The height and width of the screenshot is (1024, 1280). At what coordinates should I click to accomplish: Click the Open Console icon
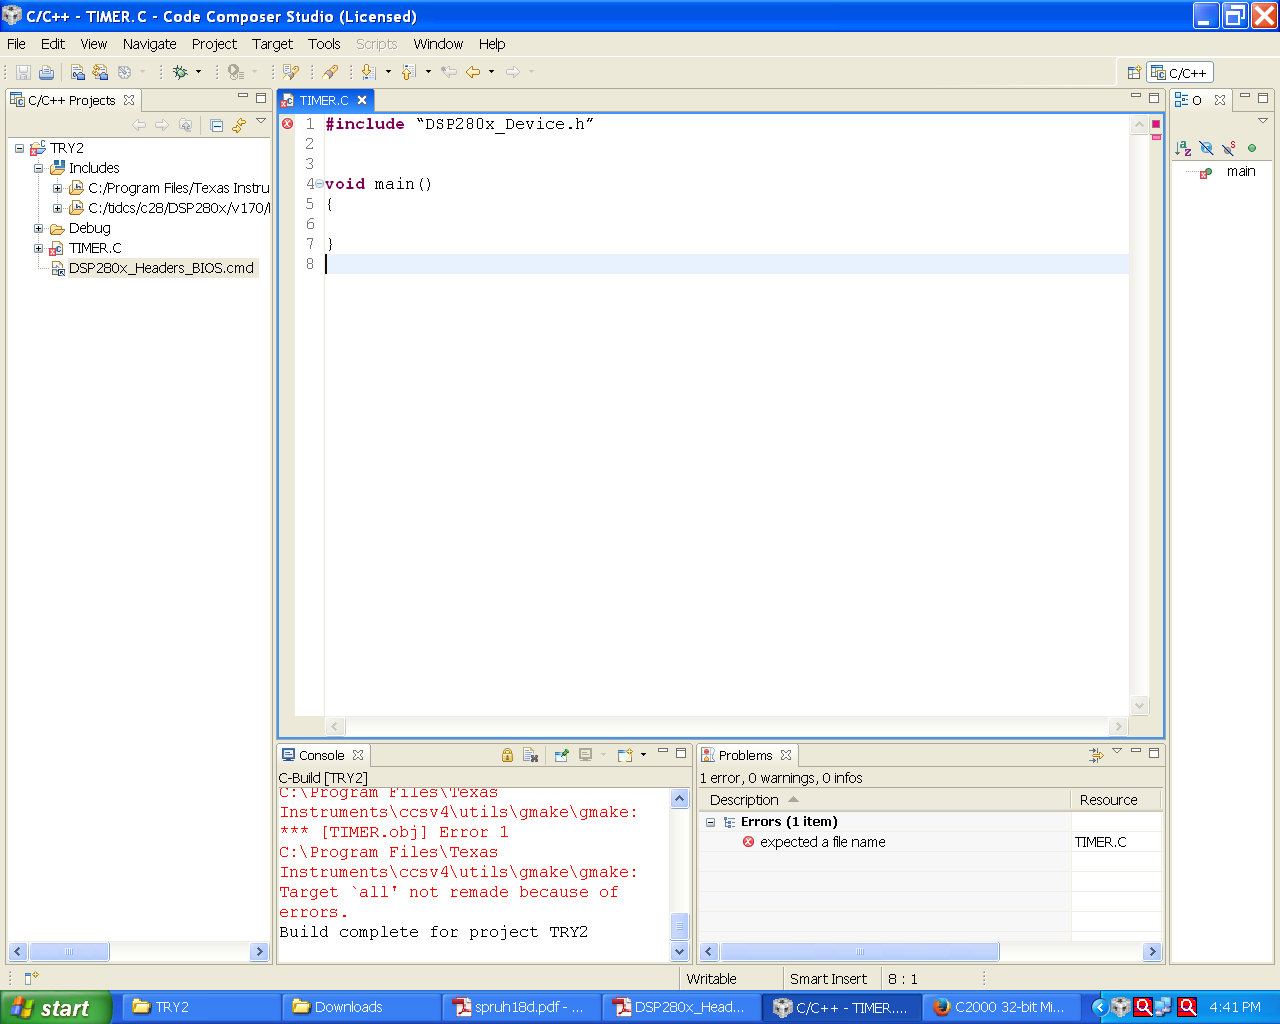pos(625,755)
